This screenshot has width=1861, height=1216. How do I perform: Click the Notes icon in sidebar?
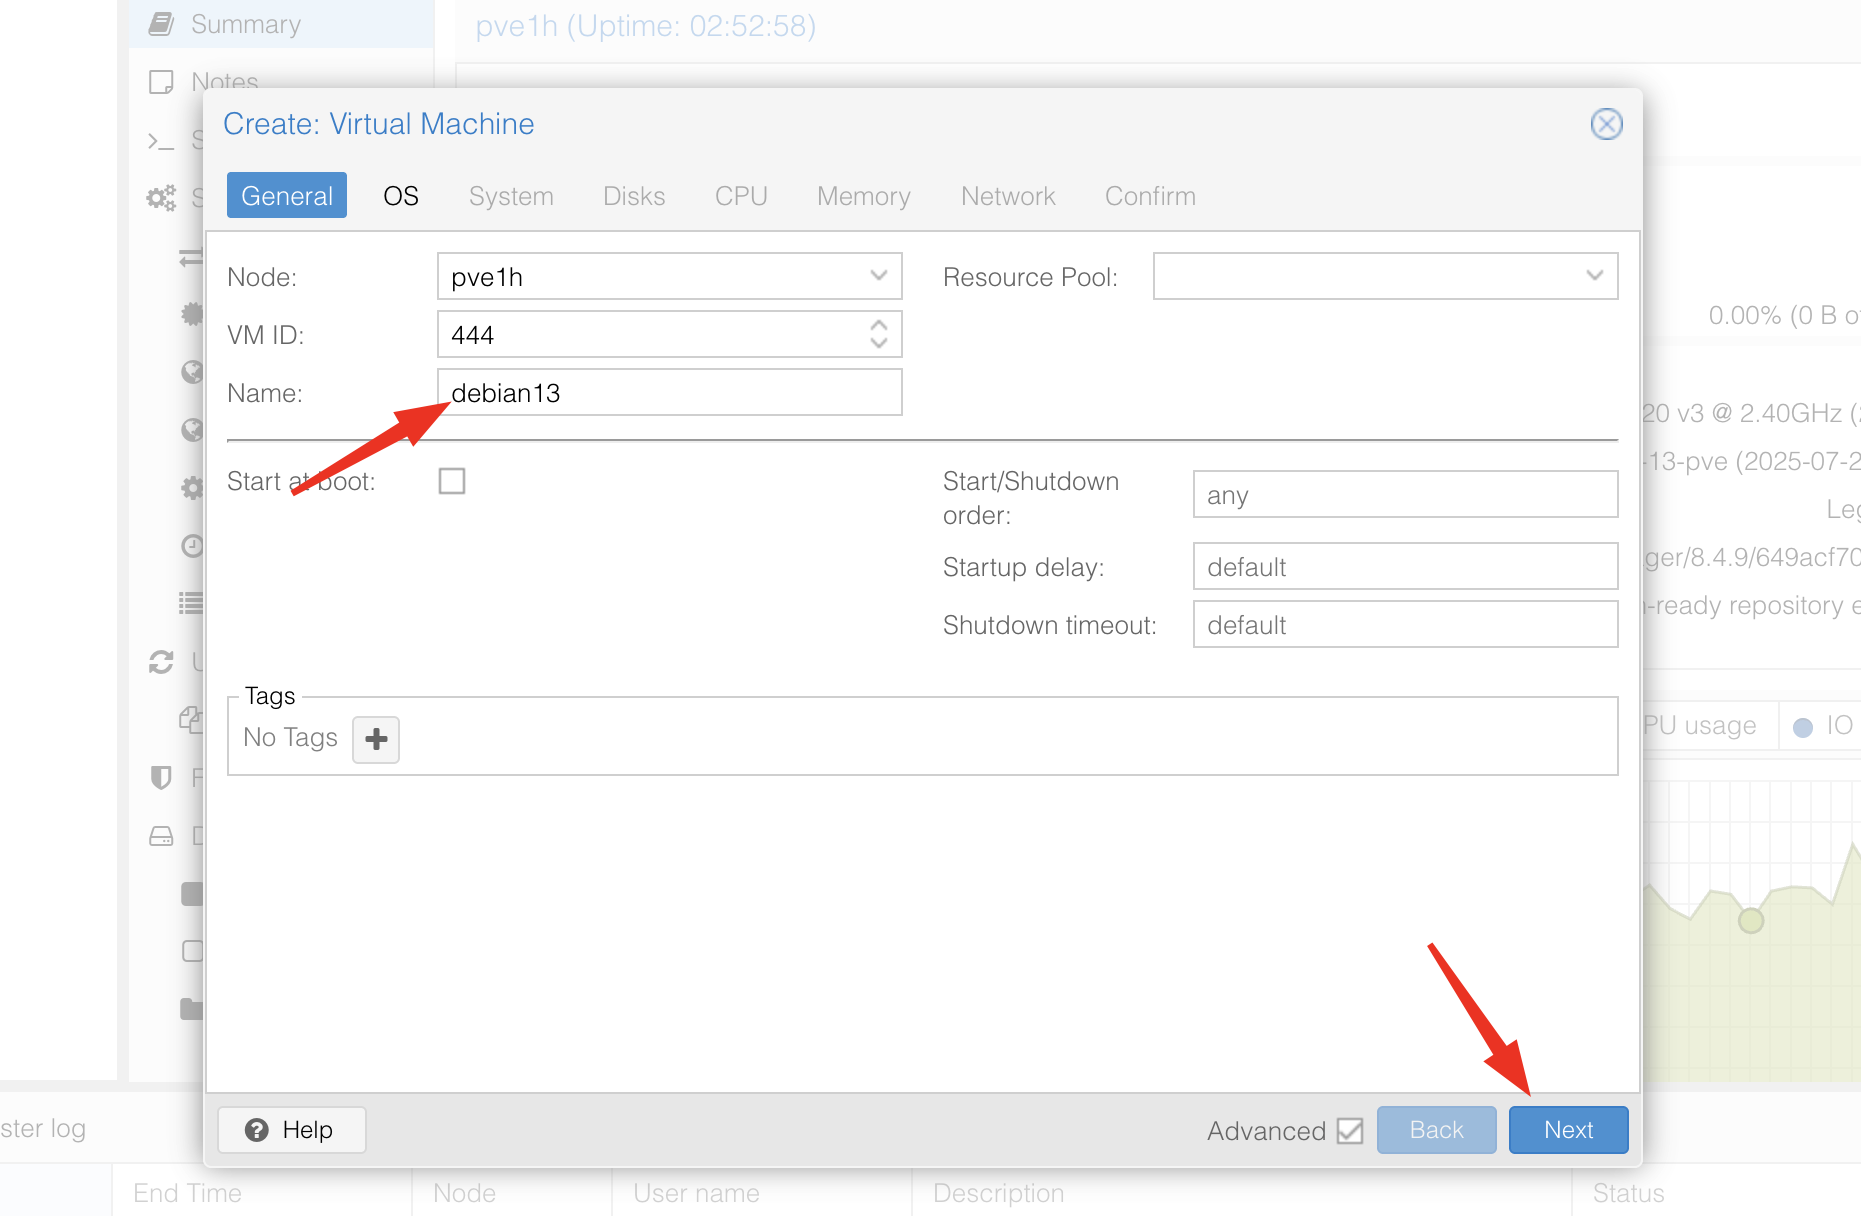(x=161, y=82)
